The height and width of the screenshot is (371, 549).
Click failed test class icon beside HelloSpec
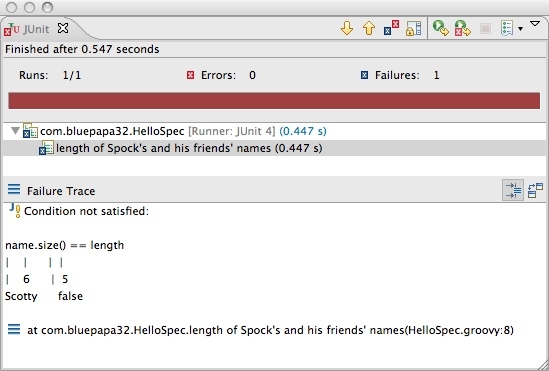tap(30, 131)
